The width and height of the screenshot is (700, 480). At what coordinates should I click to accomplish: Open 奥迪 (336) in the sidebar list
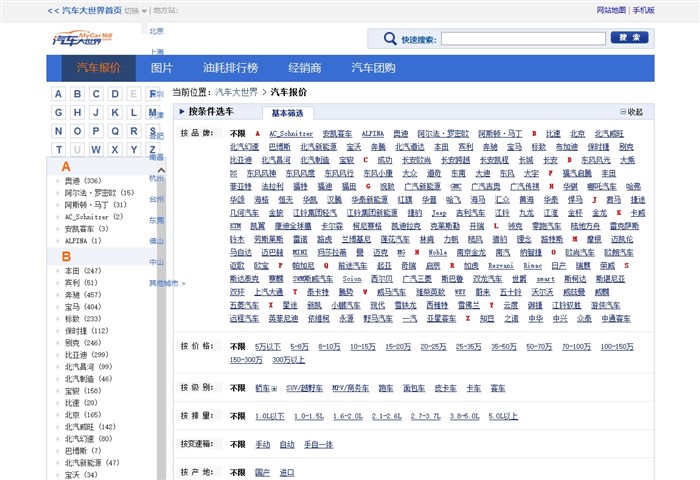[x=83, y=180]
